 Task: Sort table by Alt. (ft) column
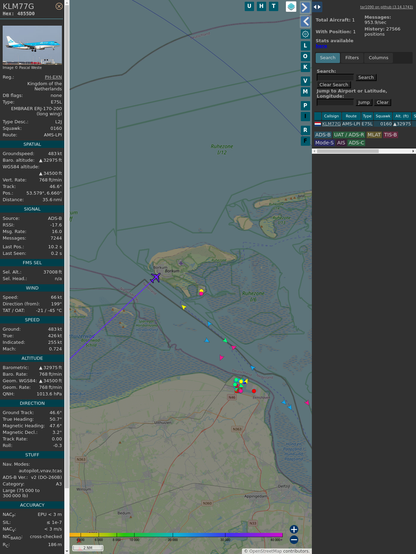[402, 116]
